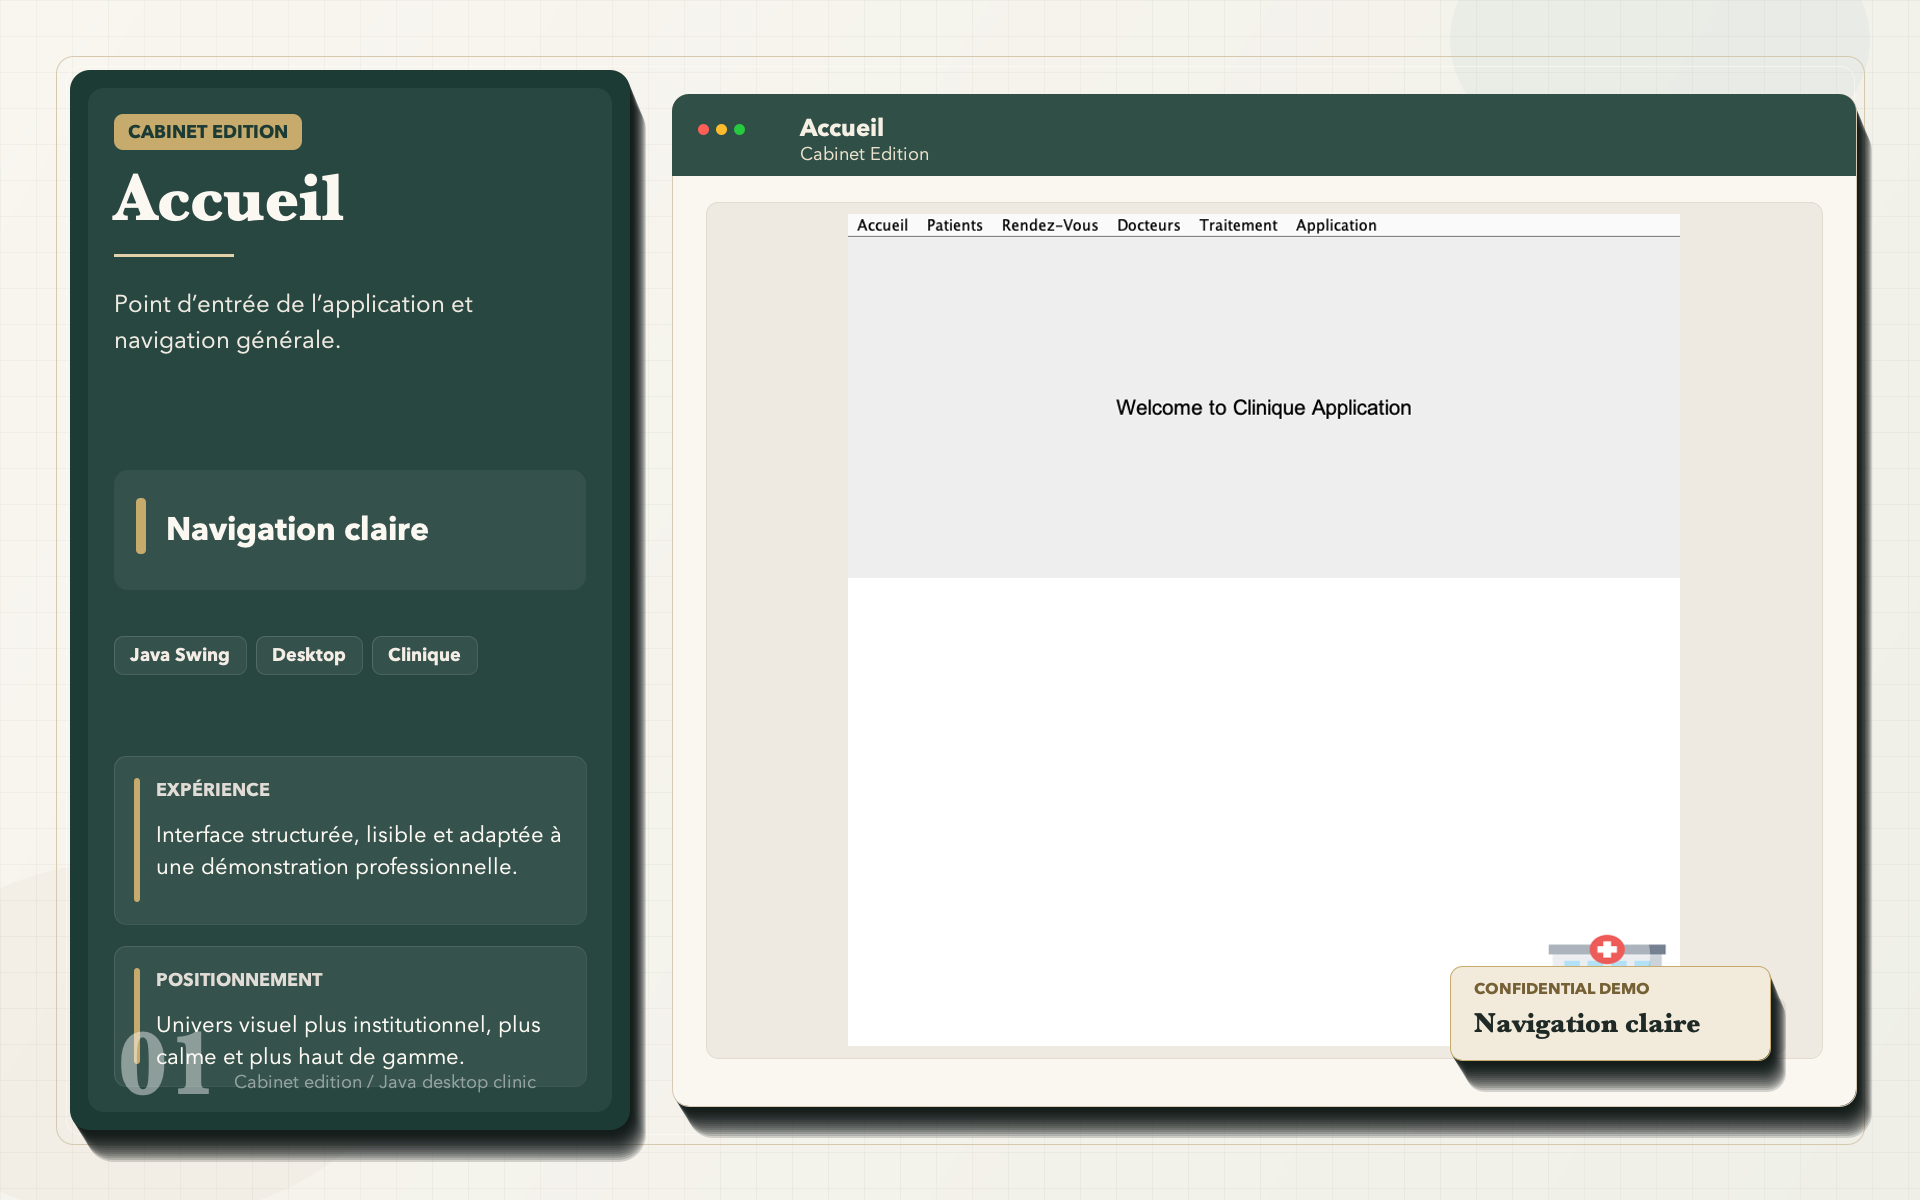Screen dimensions: 1920x1200
Task: Open the Traitement menu
Action: click(x=1238, y=225)
